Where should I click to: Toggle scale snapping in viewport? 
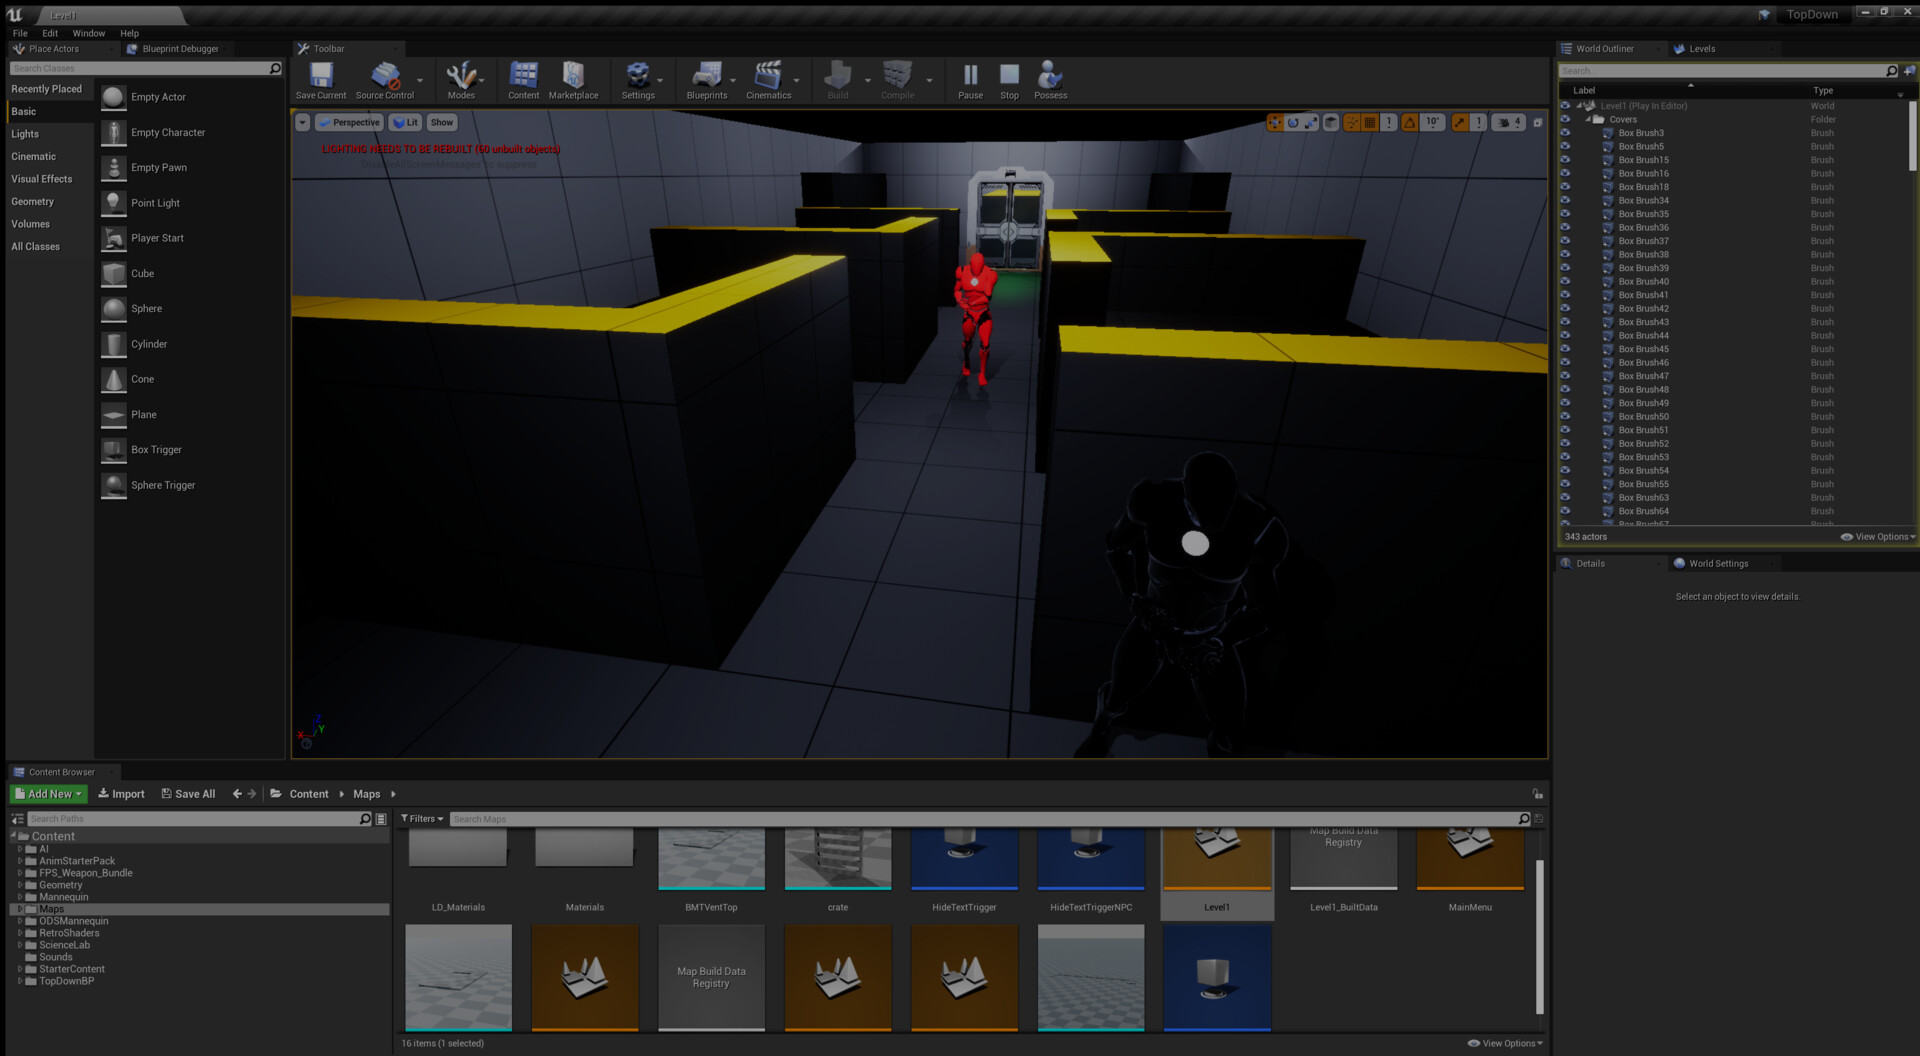click(1460, 122)
